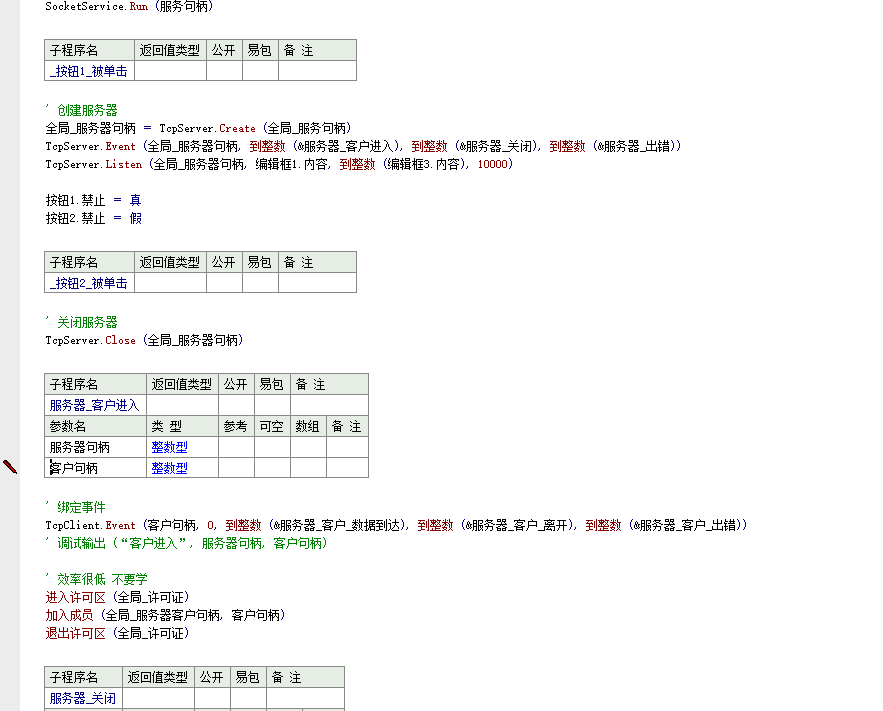Click the comment line 创建服务器

pyautogui.click(x=82, y=110)
